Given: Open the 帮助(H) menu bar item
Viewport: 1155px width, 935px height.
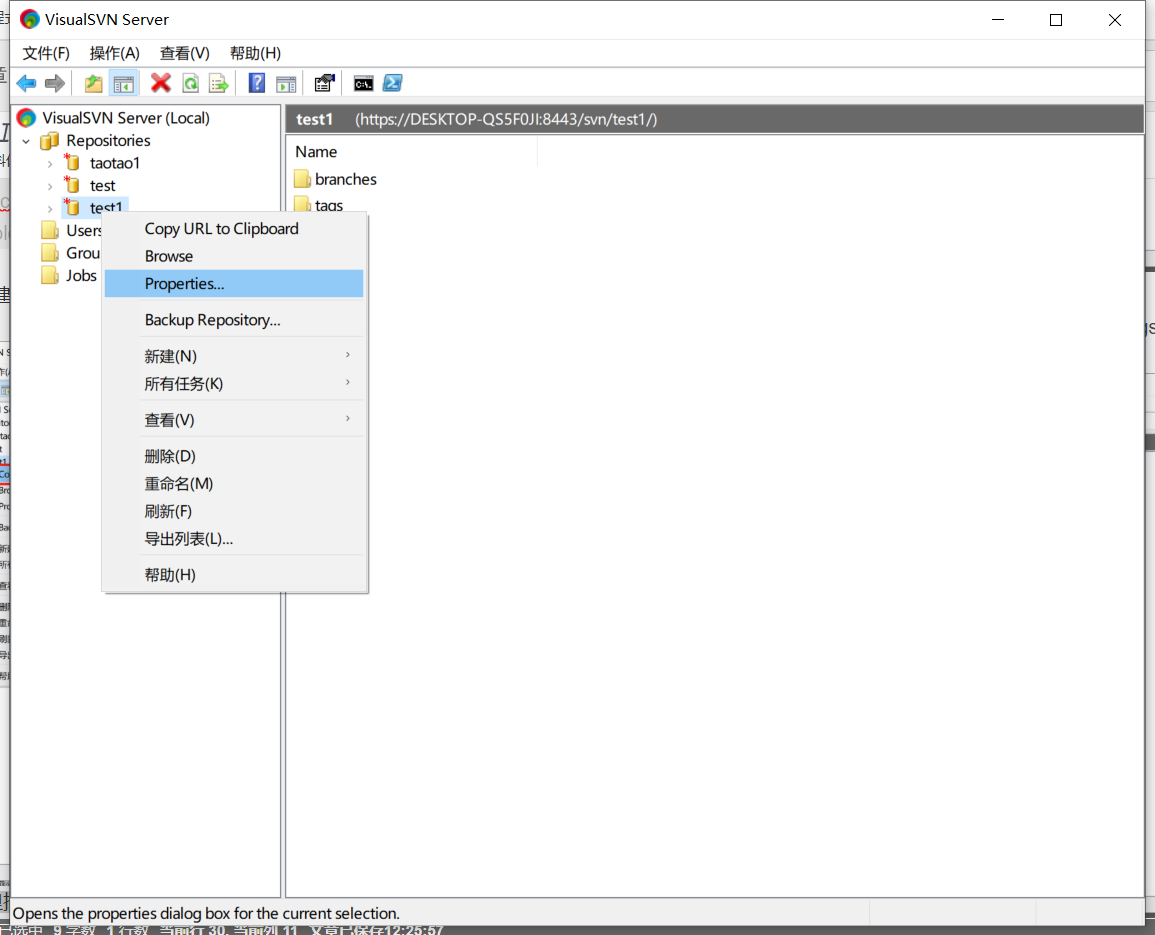Looking at the screenshot, I should pos(255,53).
